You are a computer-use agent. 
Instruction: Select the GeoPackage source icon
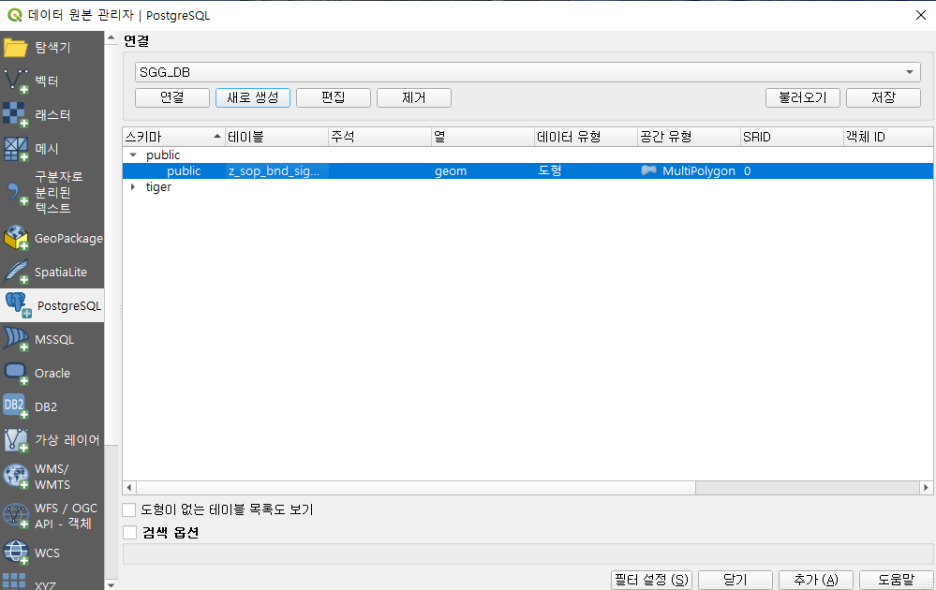(x=16, y=238)
